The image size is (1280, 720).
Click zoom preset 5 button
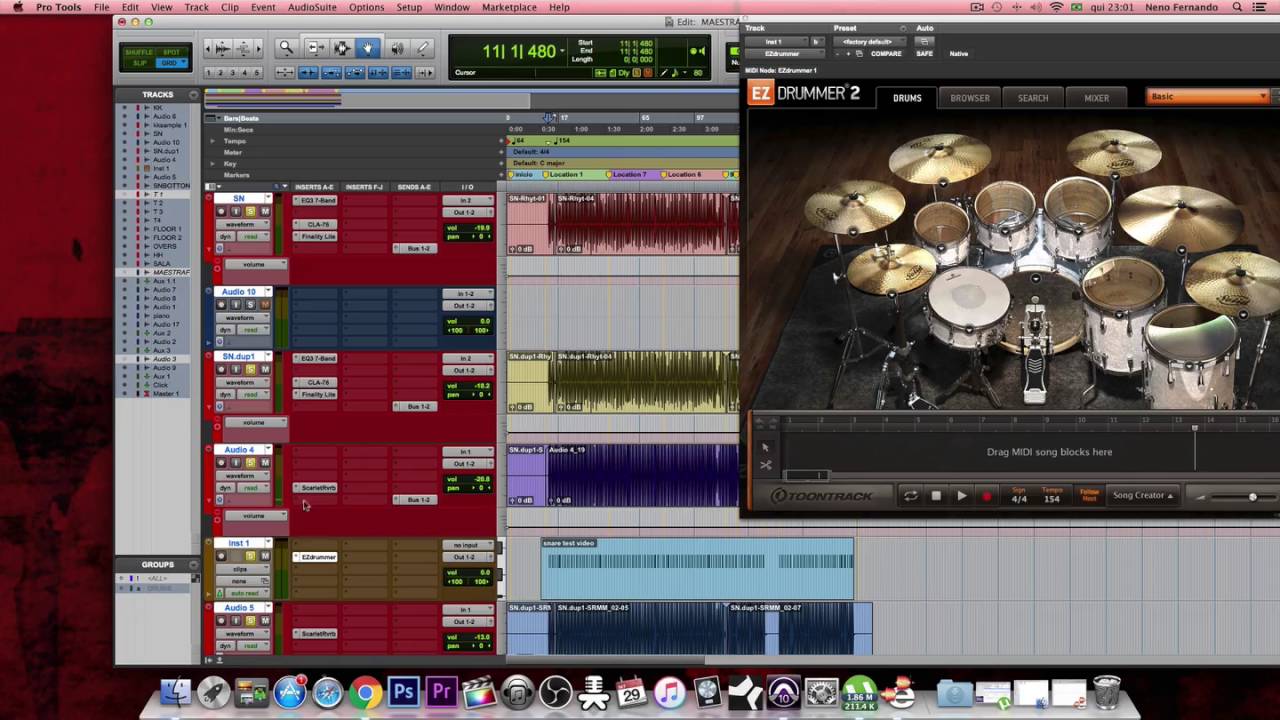[x=257, y=73]
